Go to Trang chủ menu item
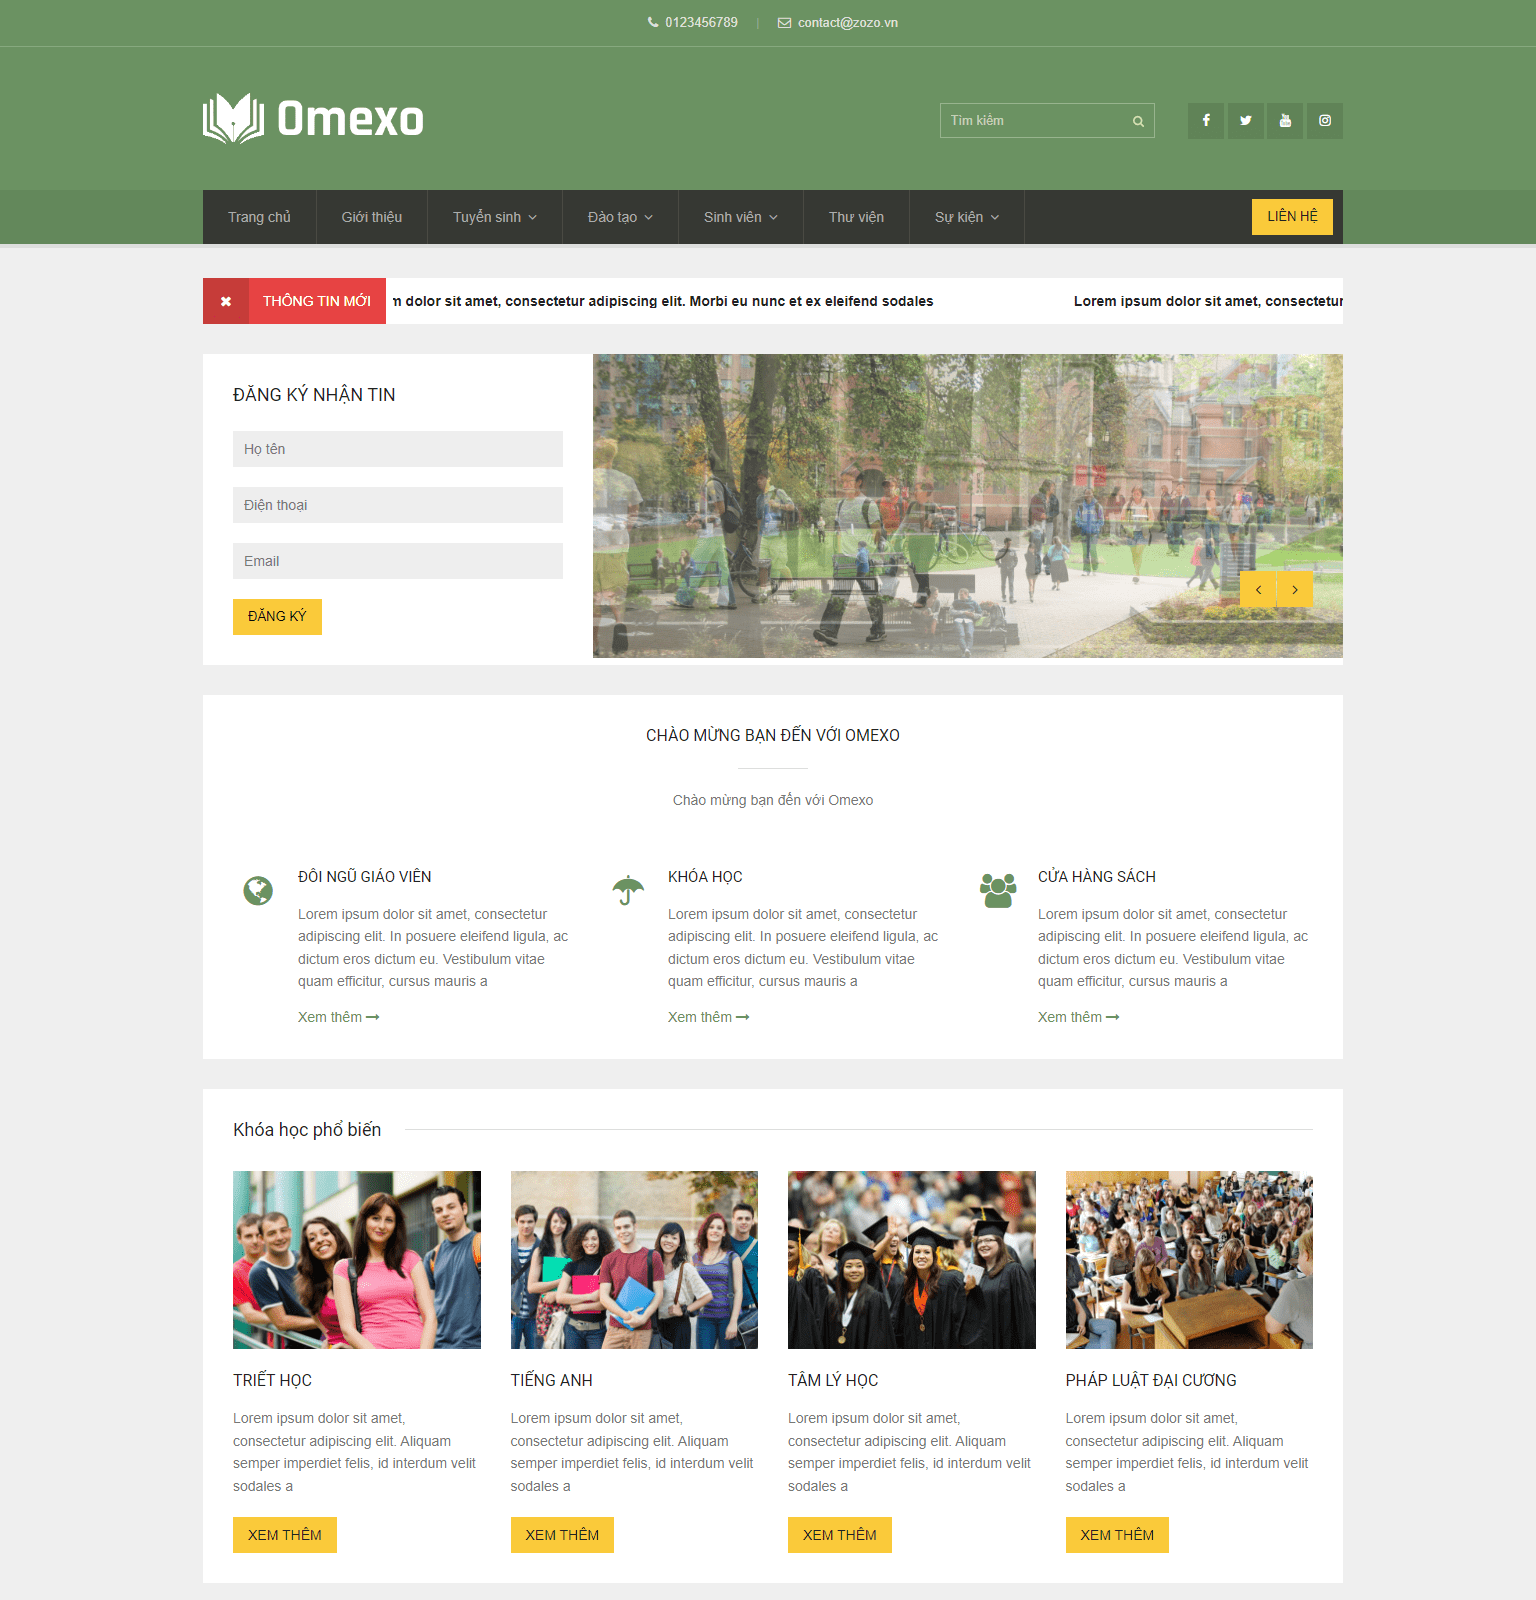 click(259, 217)
